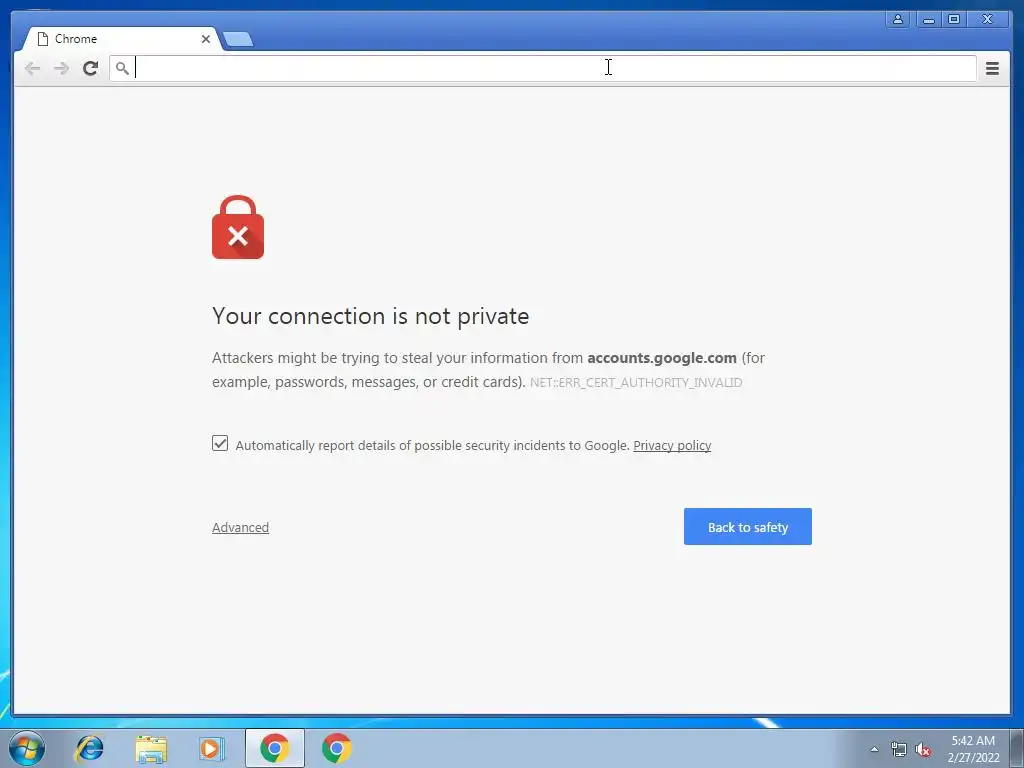Click the accounts.google.com domain text
The width and height of the screenshot is (1024, 768).
pyautogui.click(x=662, y=358)
